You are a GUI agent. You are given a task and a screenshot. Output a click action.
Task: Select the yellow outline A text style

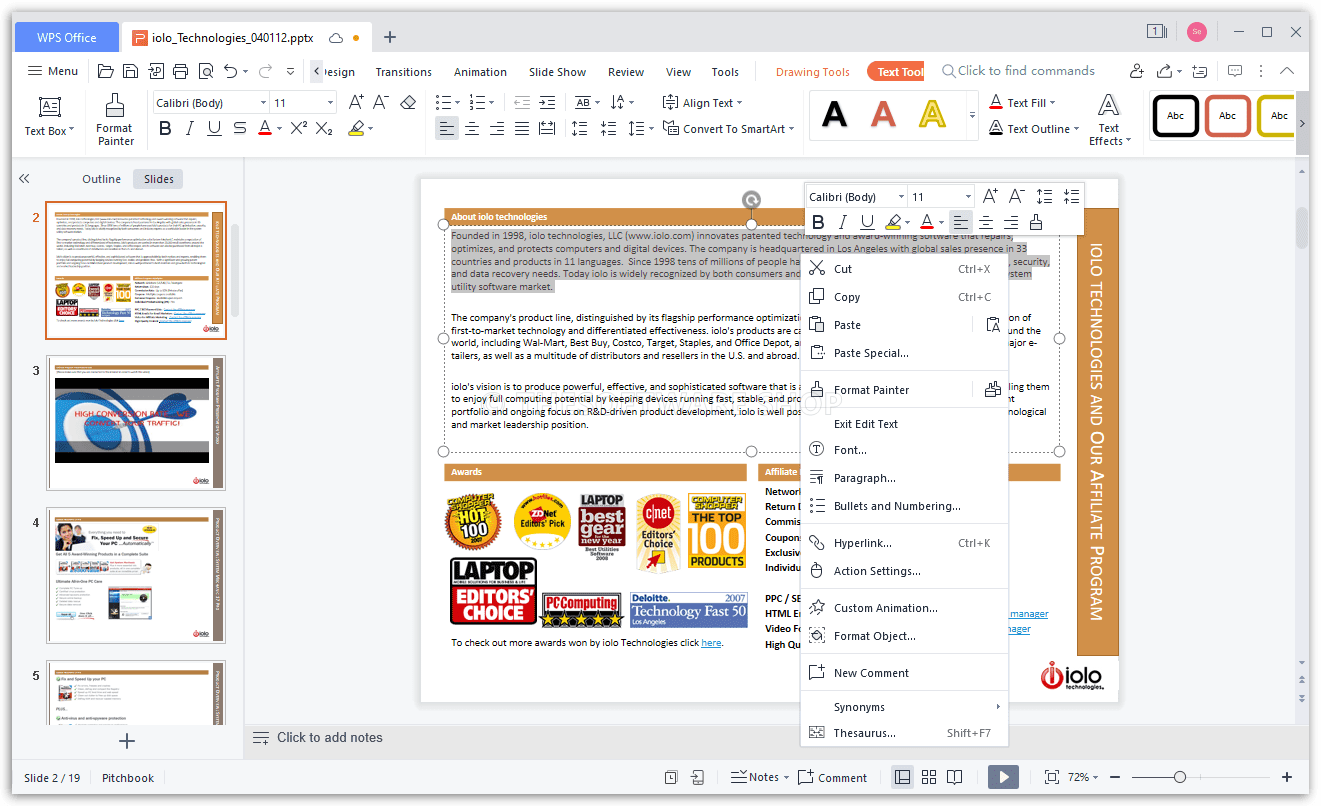[x=932, y=115]
